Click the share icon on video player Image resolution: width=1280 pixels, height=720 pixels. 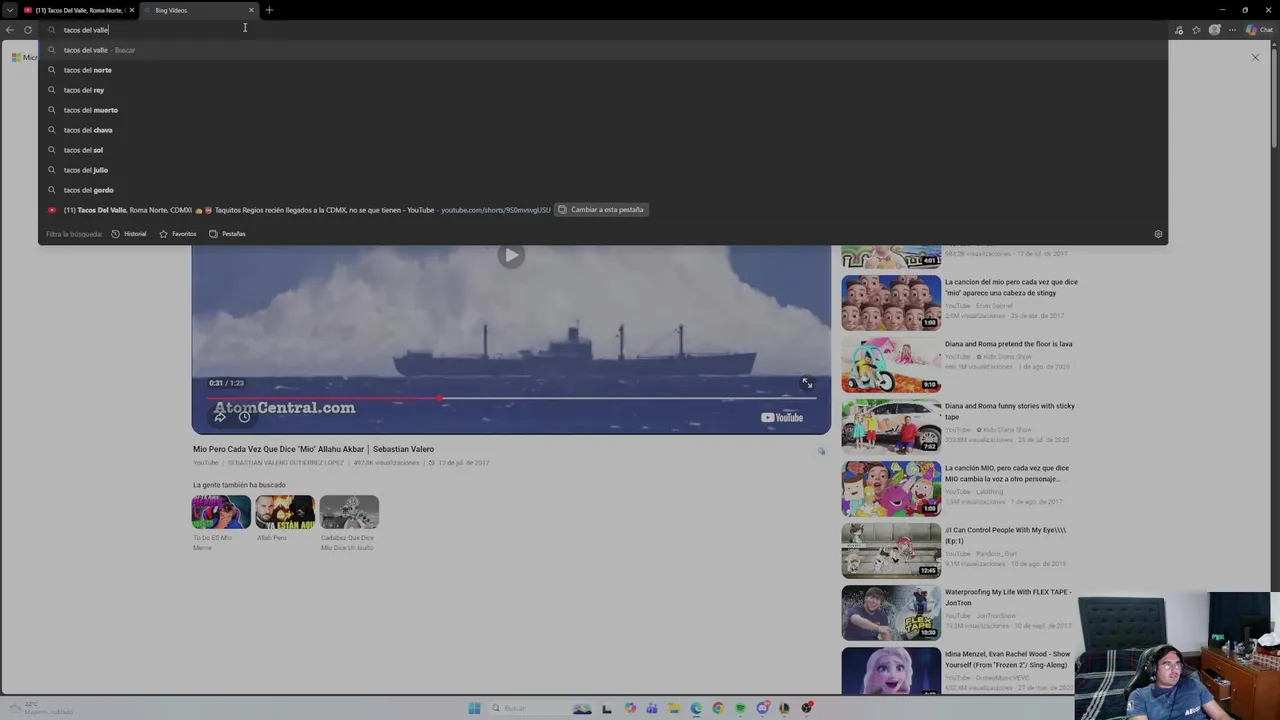coord(220,417)
